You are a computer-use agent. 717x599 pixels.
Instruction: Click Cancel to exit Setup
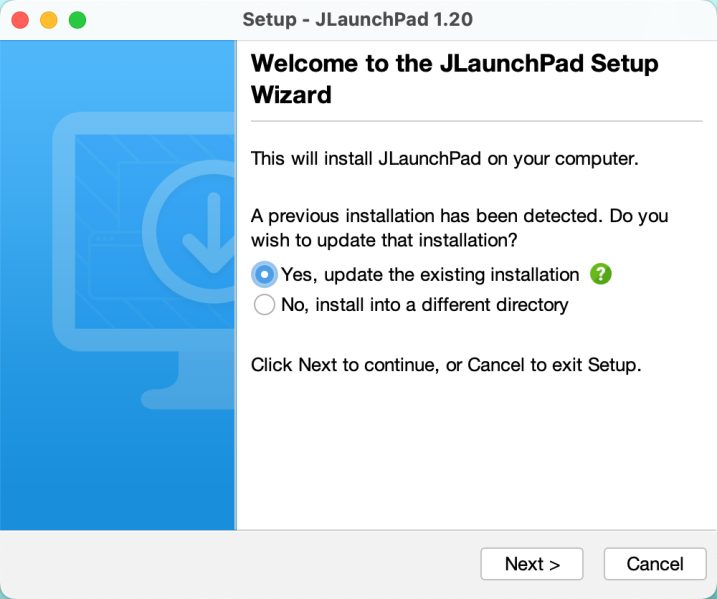point(654,564)
